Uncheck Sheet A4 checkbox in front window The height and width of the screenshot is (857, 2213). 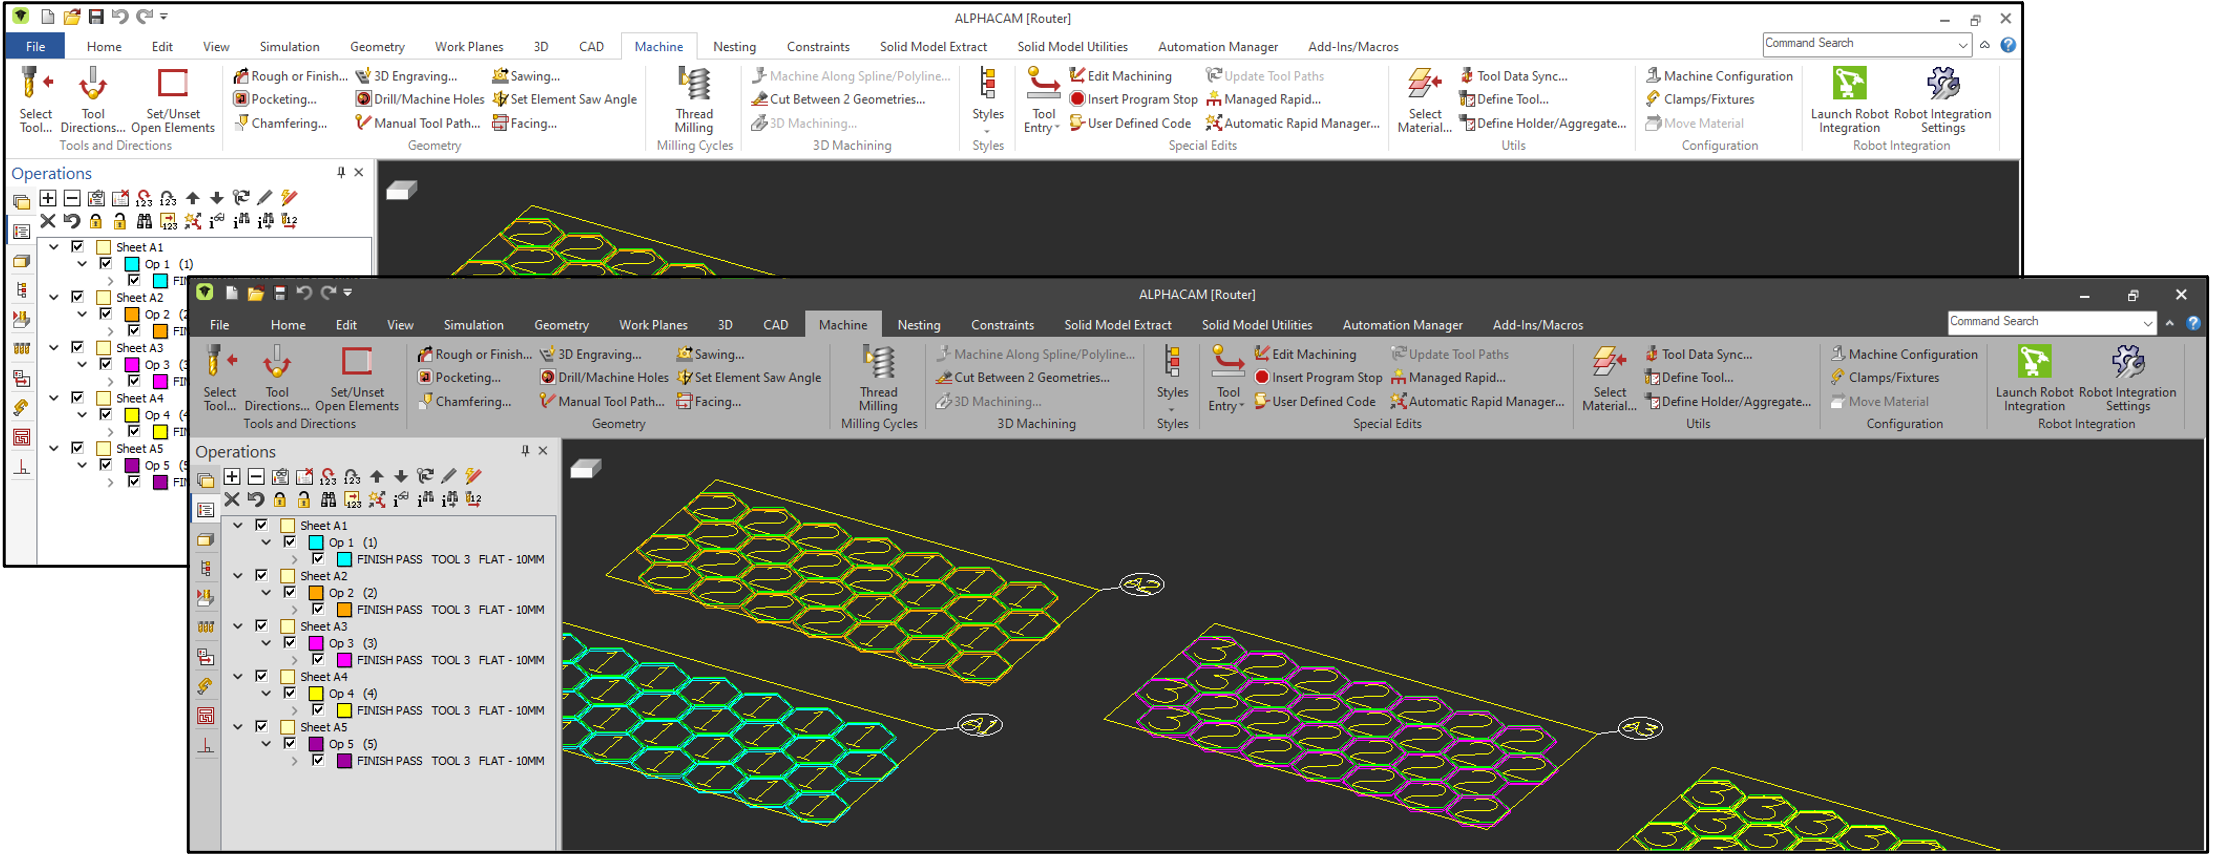(x=262, y=676)
